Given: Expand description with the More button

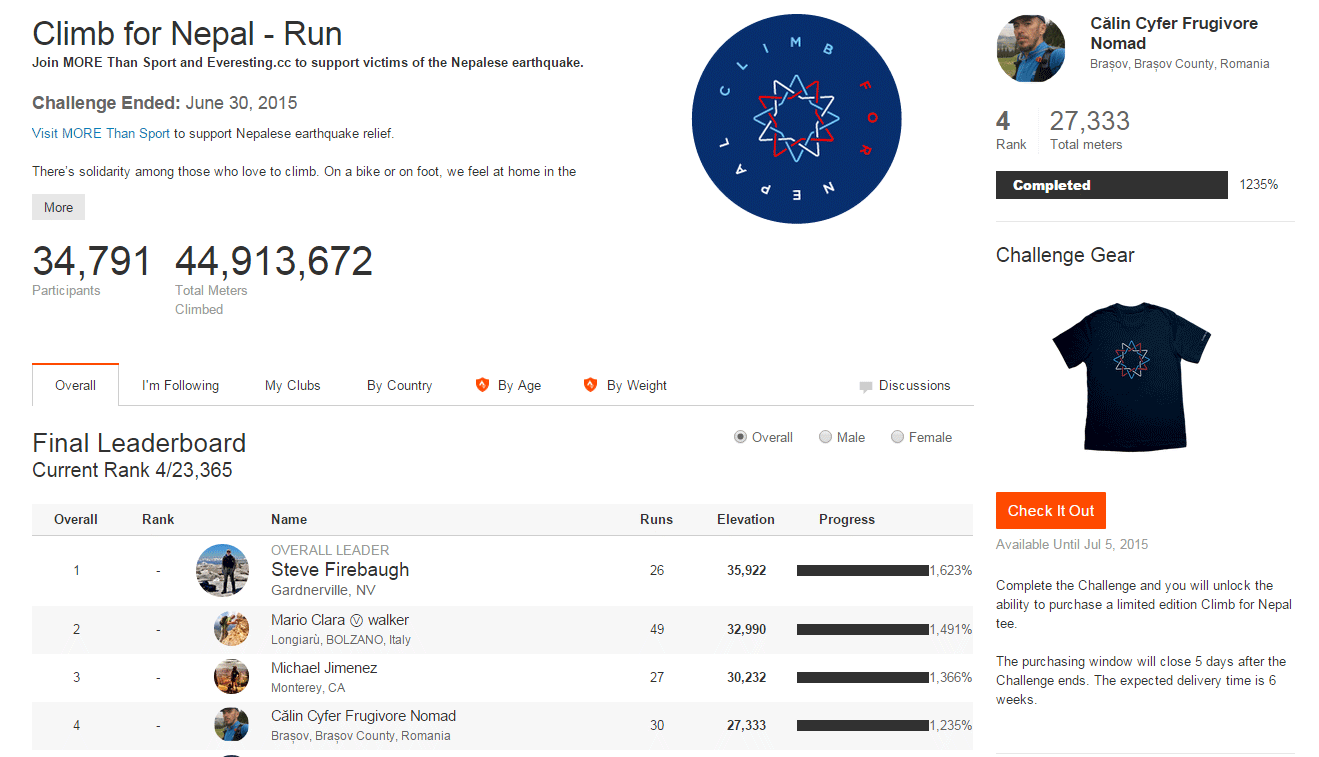Looking at the screenshot, I should tap(58, 207).
